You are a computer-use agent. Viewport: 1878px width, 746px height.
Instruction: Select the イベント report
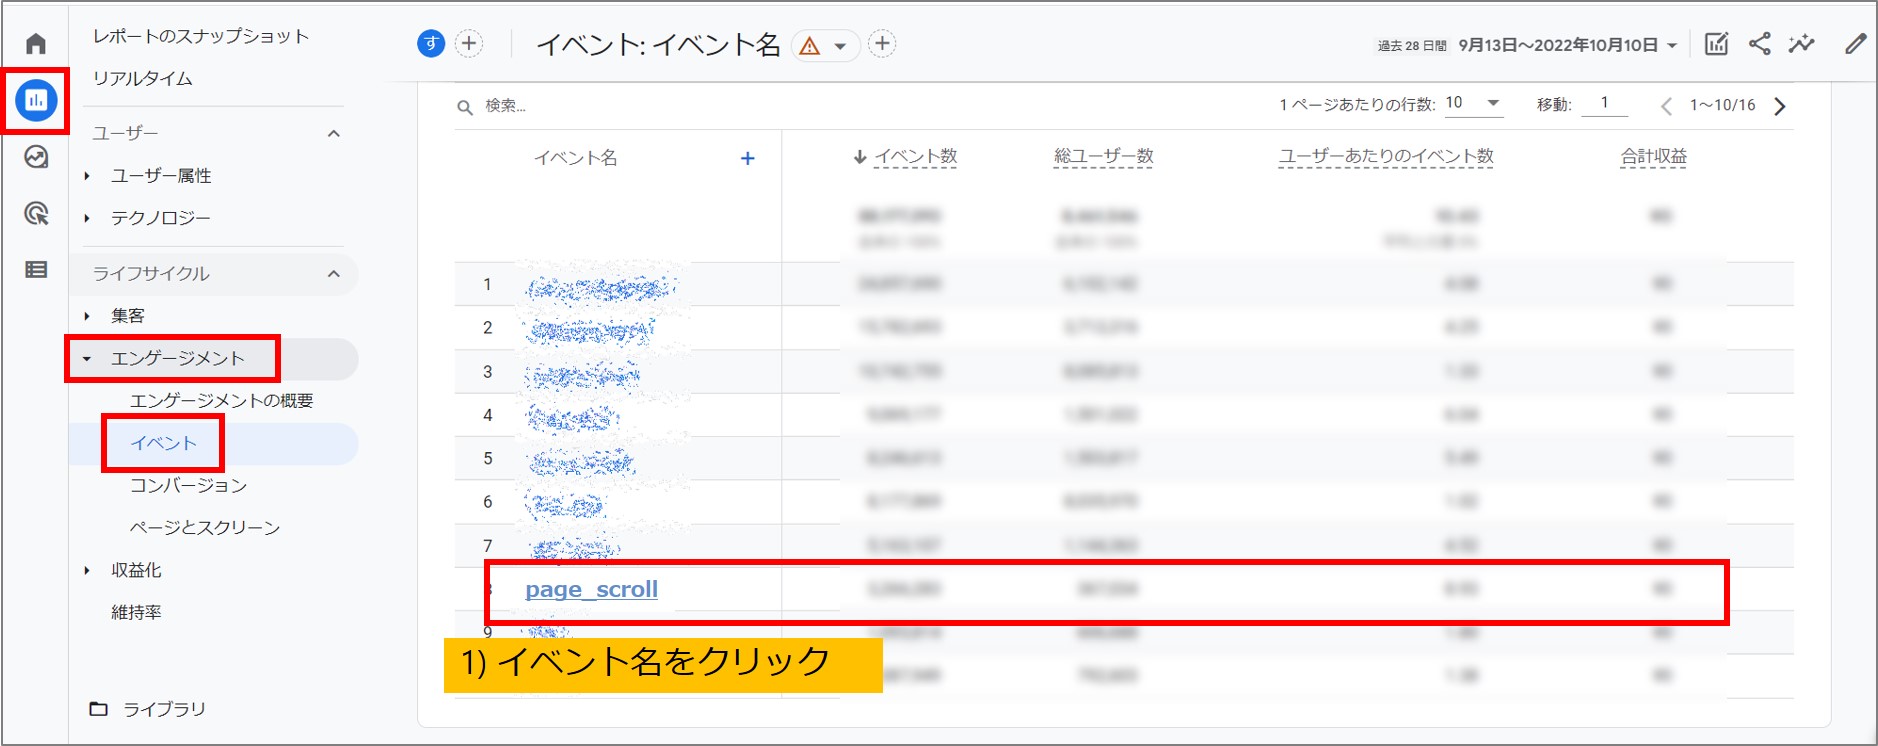164,443
